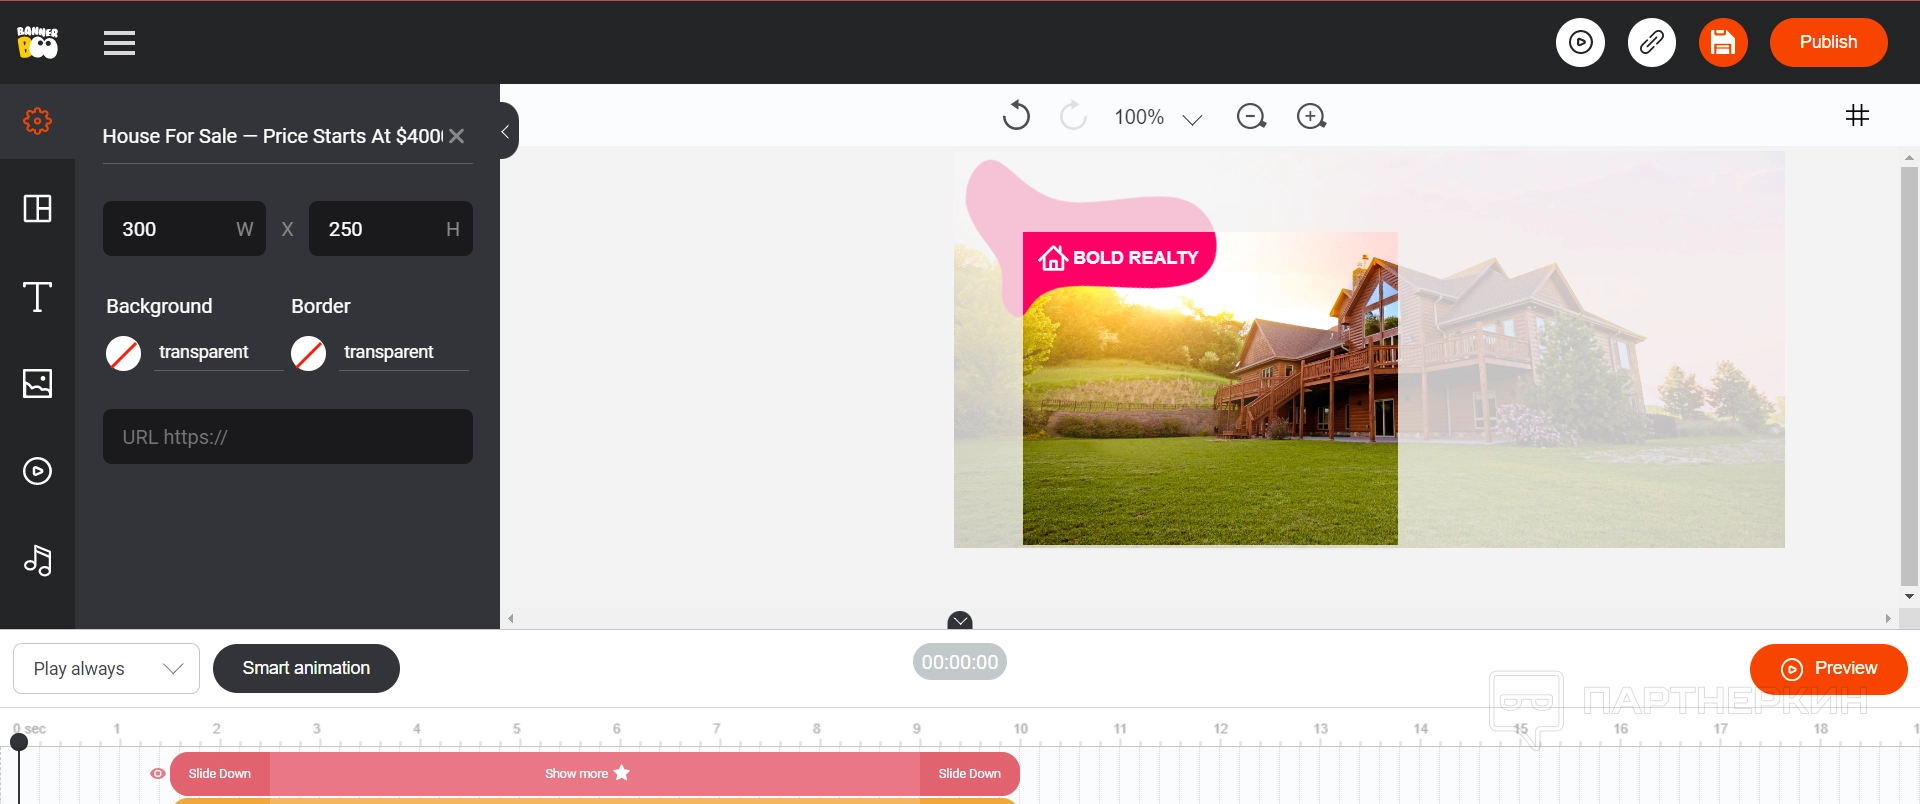Click the Border transparent value field
Viewport: 1920px width, 804px height.
[404, 352]
